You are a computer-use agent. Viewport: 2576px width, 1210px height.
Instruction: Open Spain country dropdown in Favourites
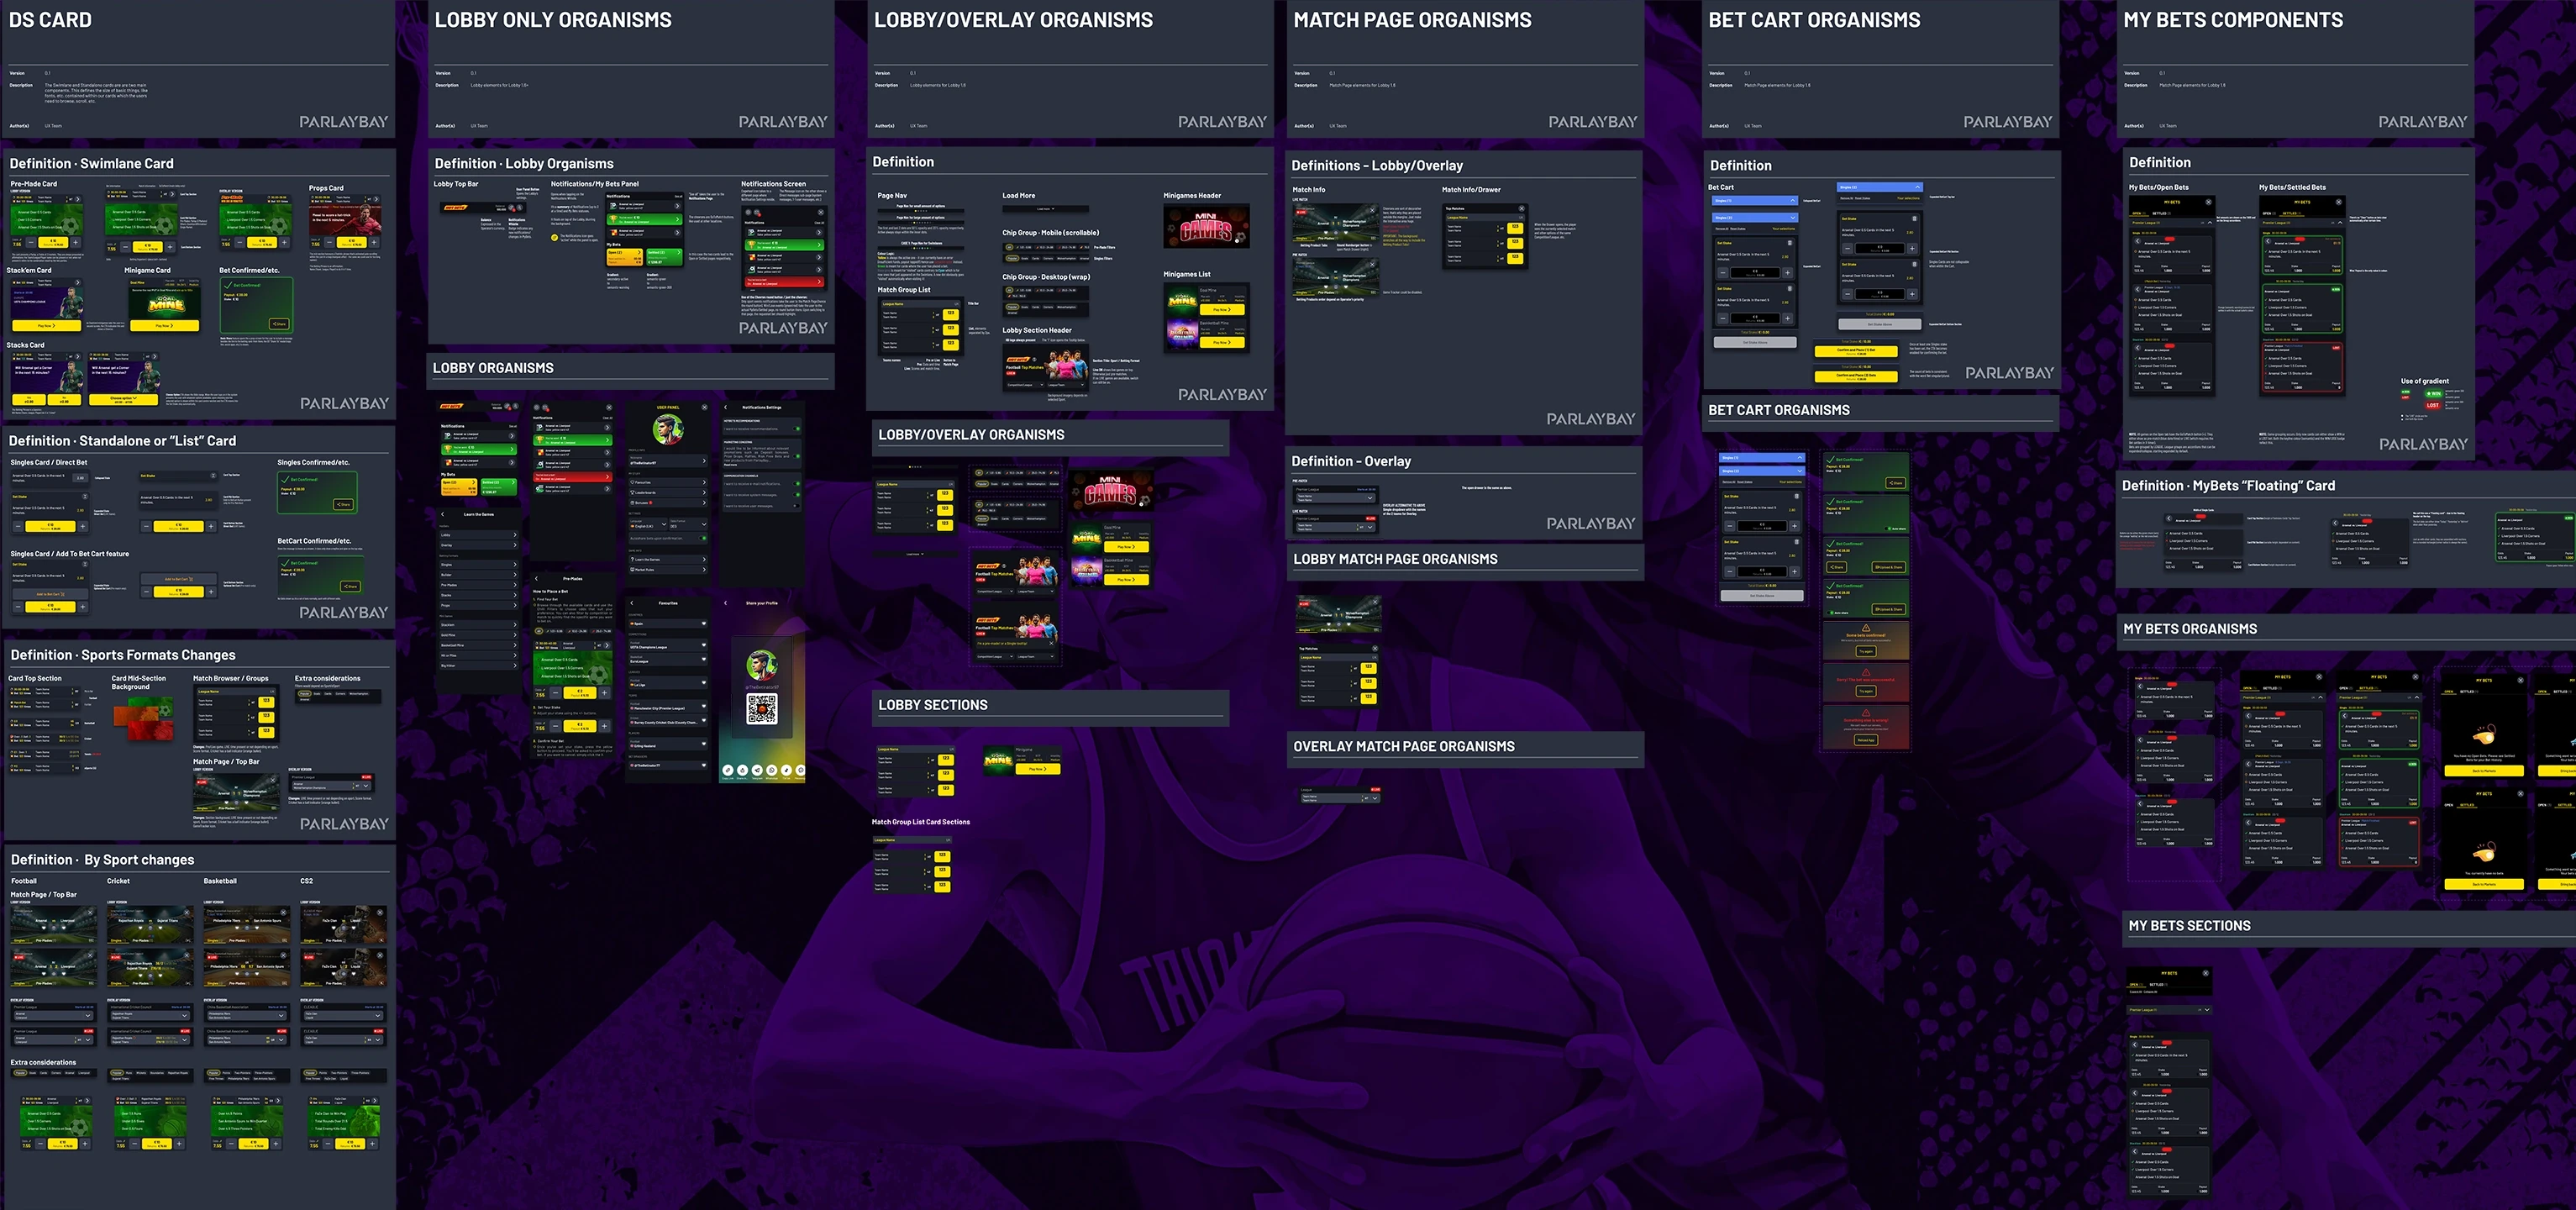(669, 624)
